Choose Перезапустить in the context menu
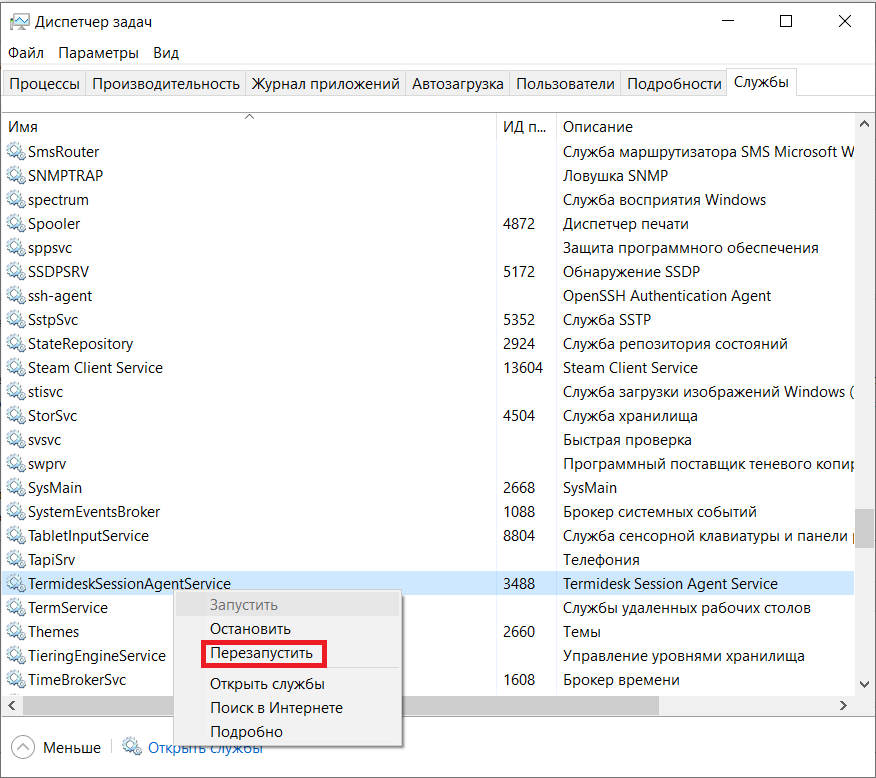The width and height of the screenshot is (876, 778). 261,653
